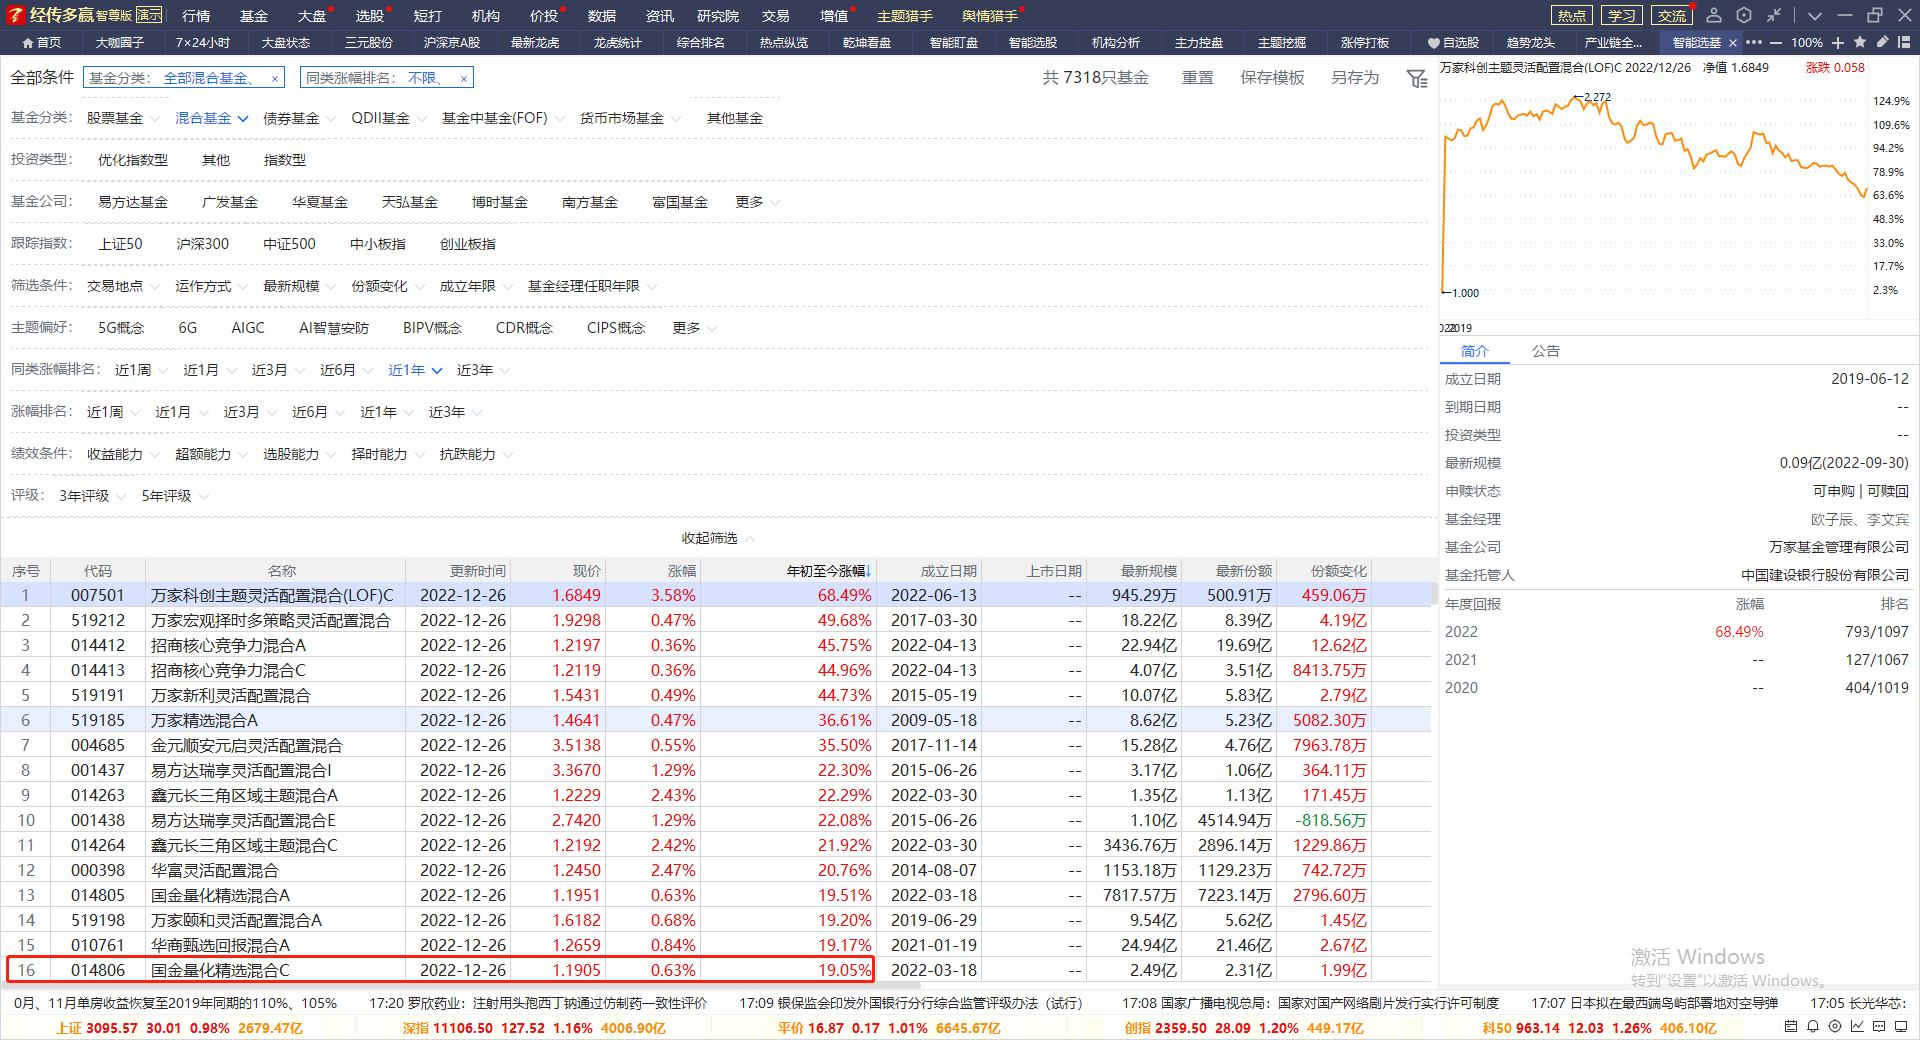This screenshot has height=1040, width=1920.
Task: Decrease zoom with the minus icon
Action: 1776,43
